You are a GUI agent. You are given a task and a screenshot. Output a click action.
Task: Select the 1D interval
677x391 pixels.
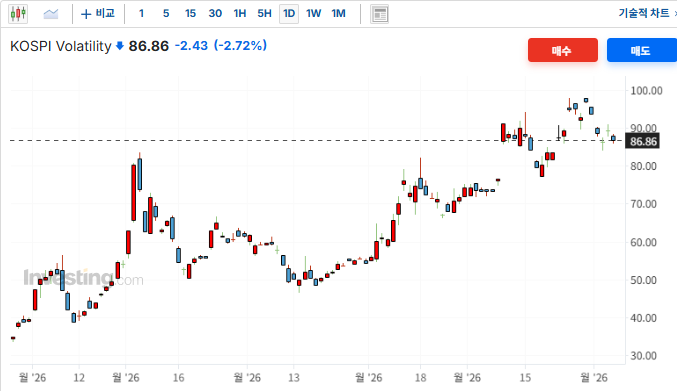point(289,14)
